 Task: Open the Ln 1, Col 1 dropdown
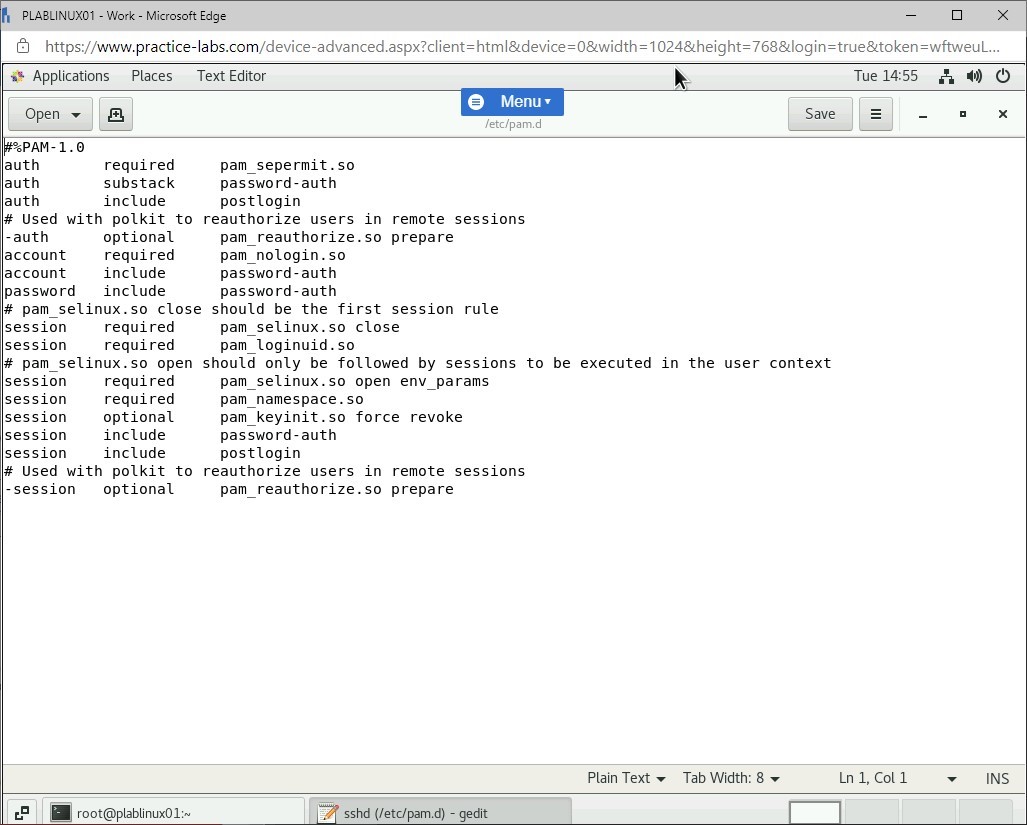point(897,778)
